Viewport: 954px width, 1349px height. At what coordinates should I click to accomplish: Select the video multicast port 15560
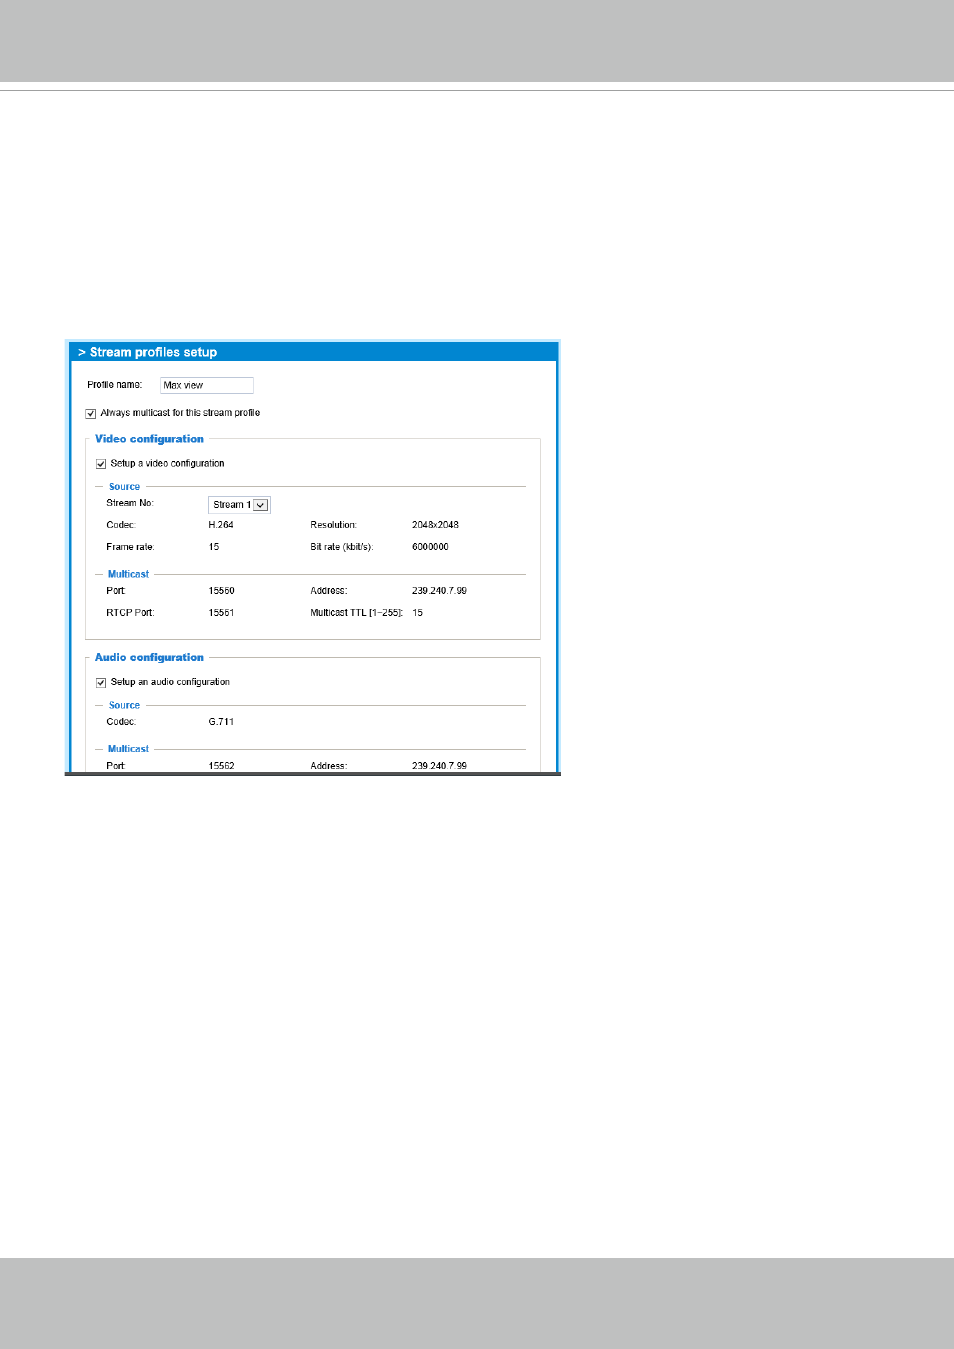click(x=221, y=591)
